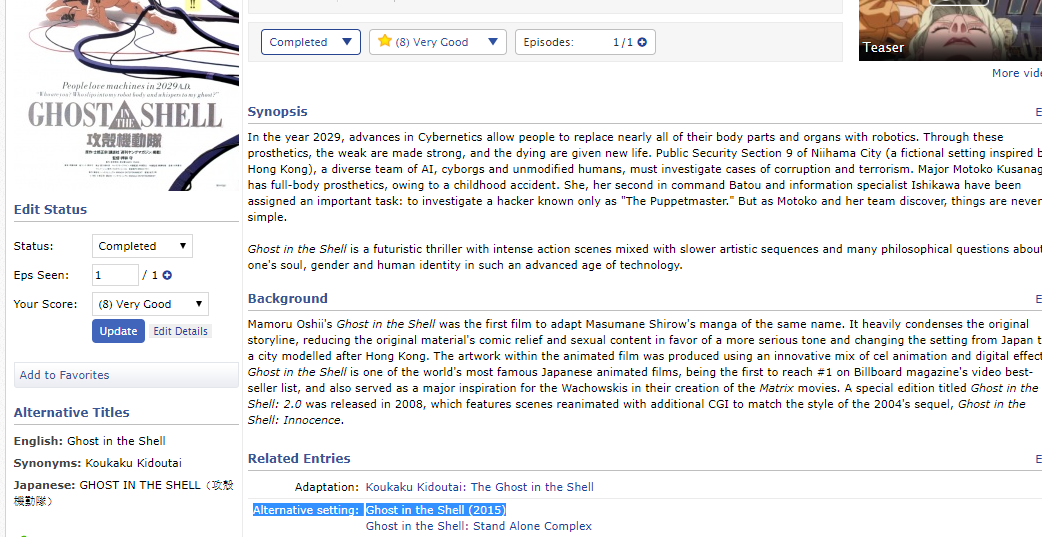Click the Related Entries heading
Image resolution: width=1042 pixels, height=537 pixels.
tap(299, 459)
